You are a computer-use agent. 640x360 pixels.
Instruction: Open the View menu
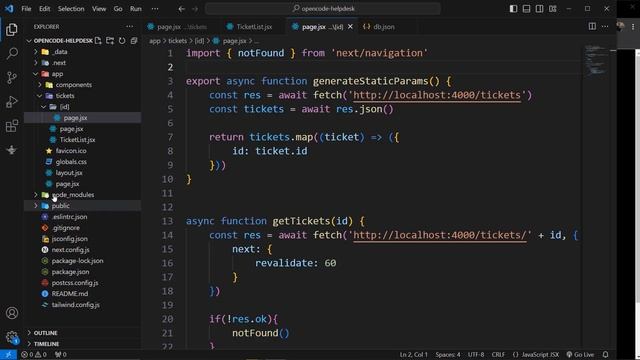[x=99, y=9]
